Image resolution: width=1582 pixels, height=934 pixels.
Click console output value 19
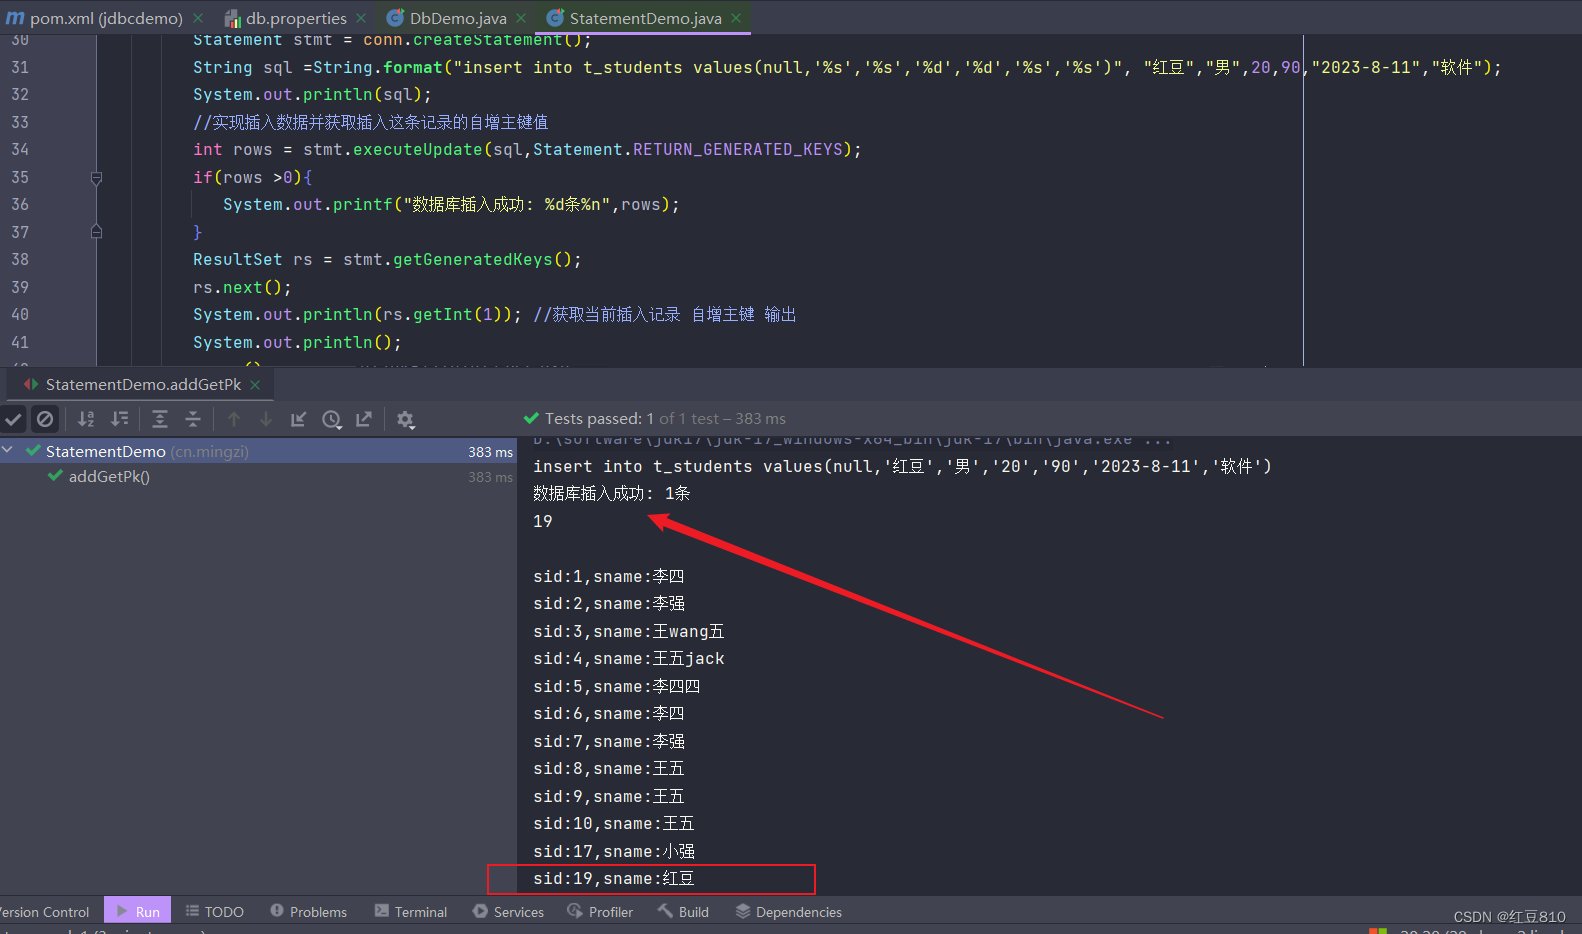pyautogui.click(x=543, y=522)
